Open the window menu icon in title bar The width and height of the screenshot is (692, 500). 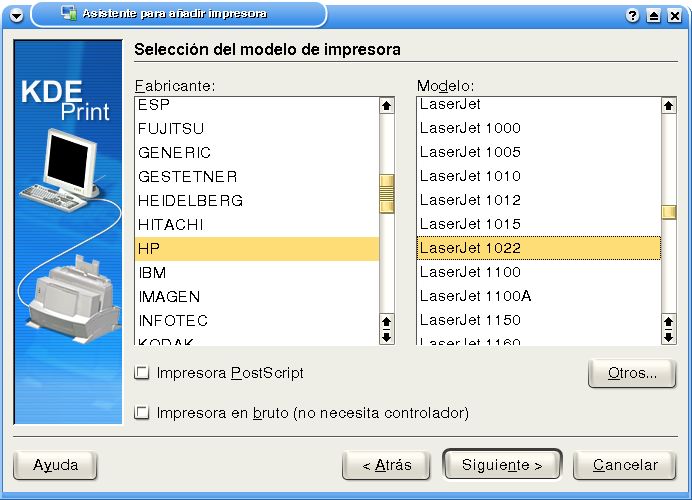click(15, 15)
